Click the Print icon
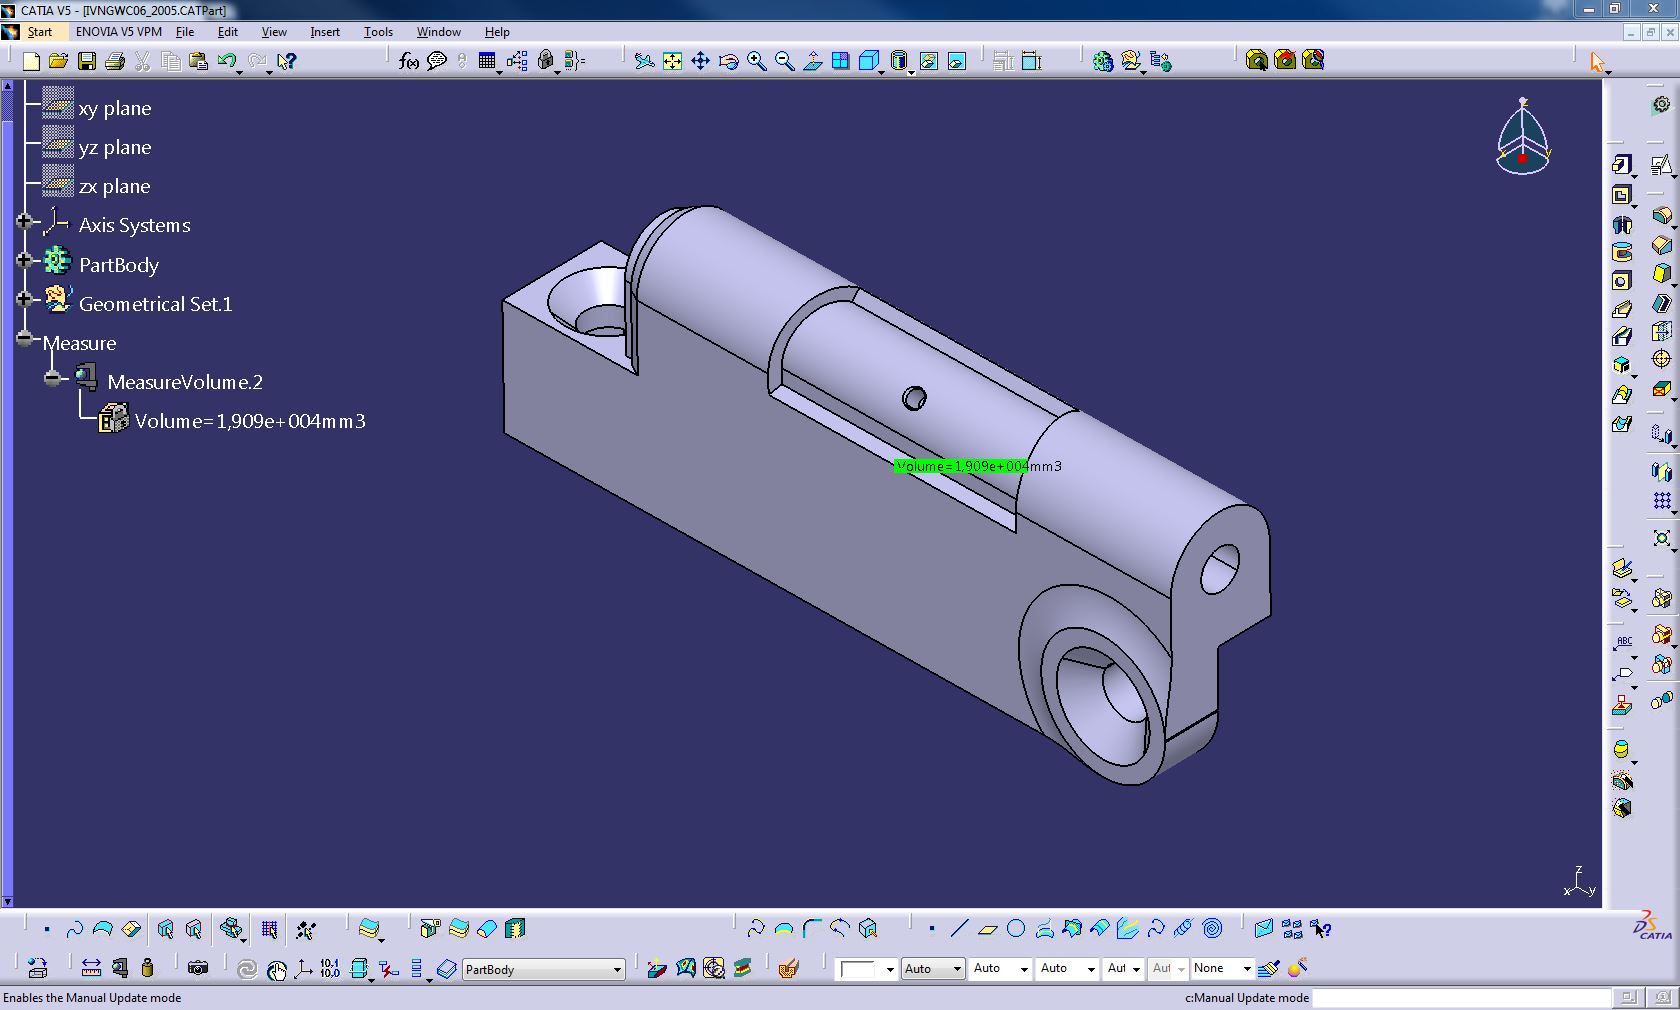Viewport: 1680px width, 1010px height. (x=115, y=61)
